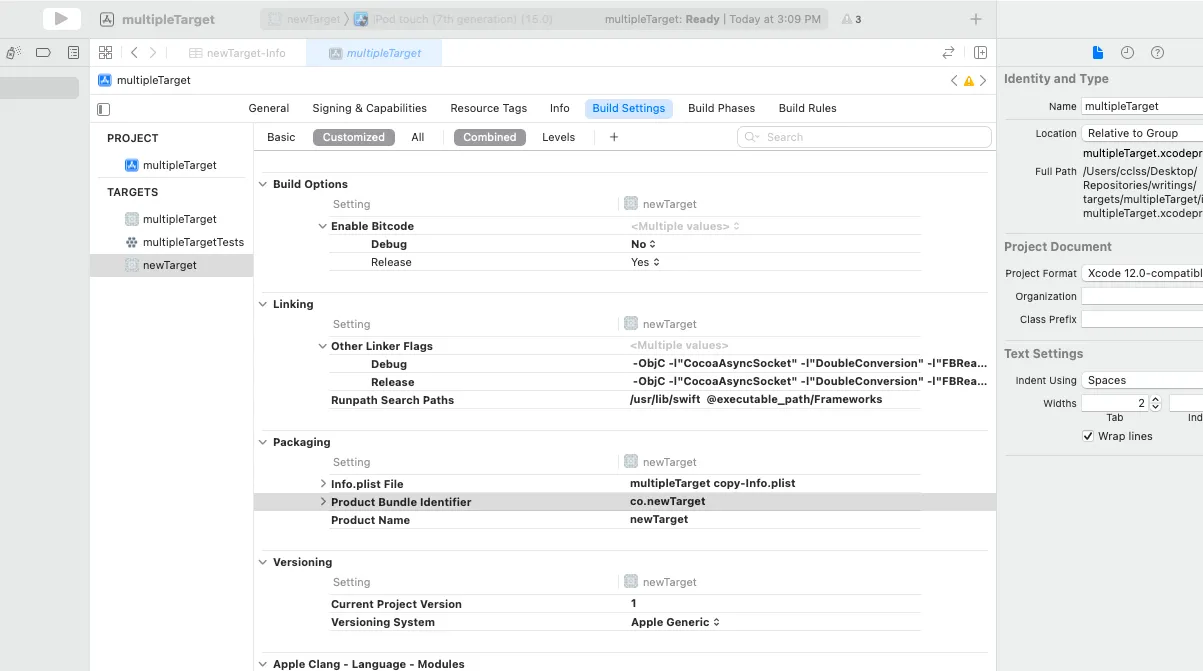Jump to the previous issue chevron

954,81
